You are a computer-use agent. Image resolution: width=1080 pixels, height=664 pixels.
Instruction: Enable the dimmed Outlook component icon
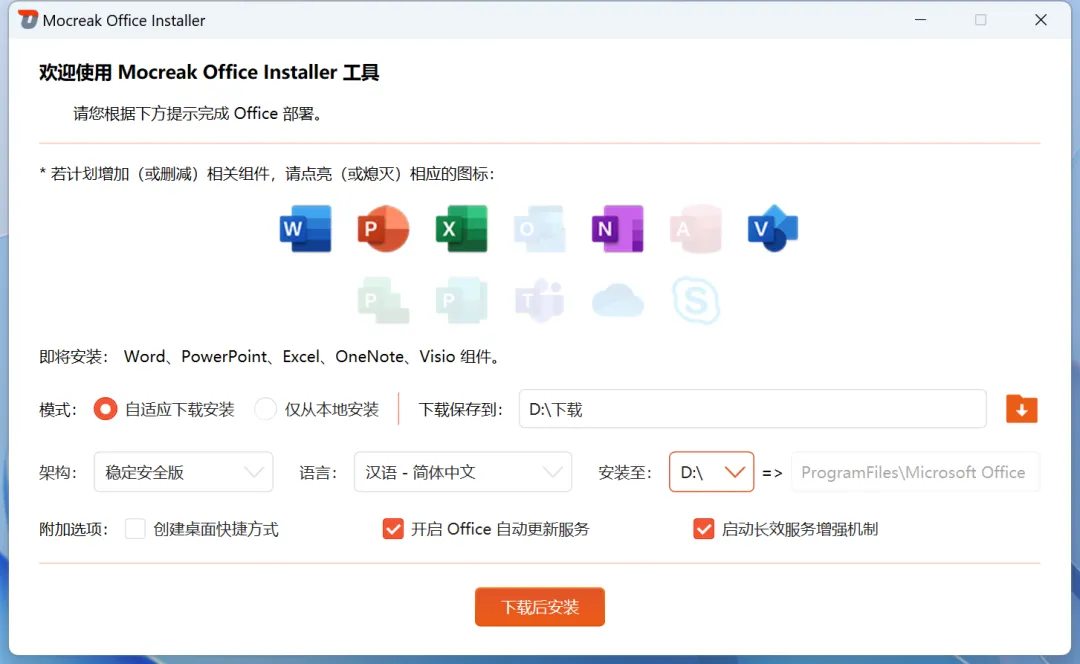pos(540,229)
